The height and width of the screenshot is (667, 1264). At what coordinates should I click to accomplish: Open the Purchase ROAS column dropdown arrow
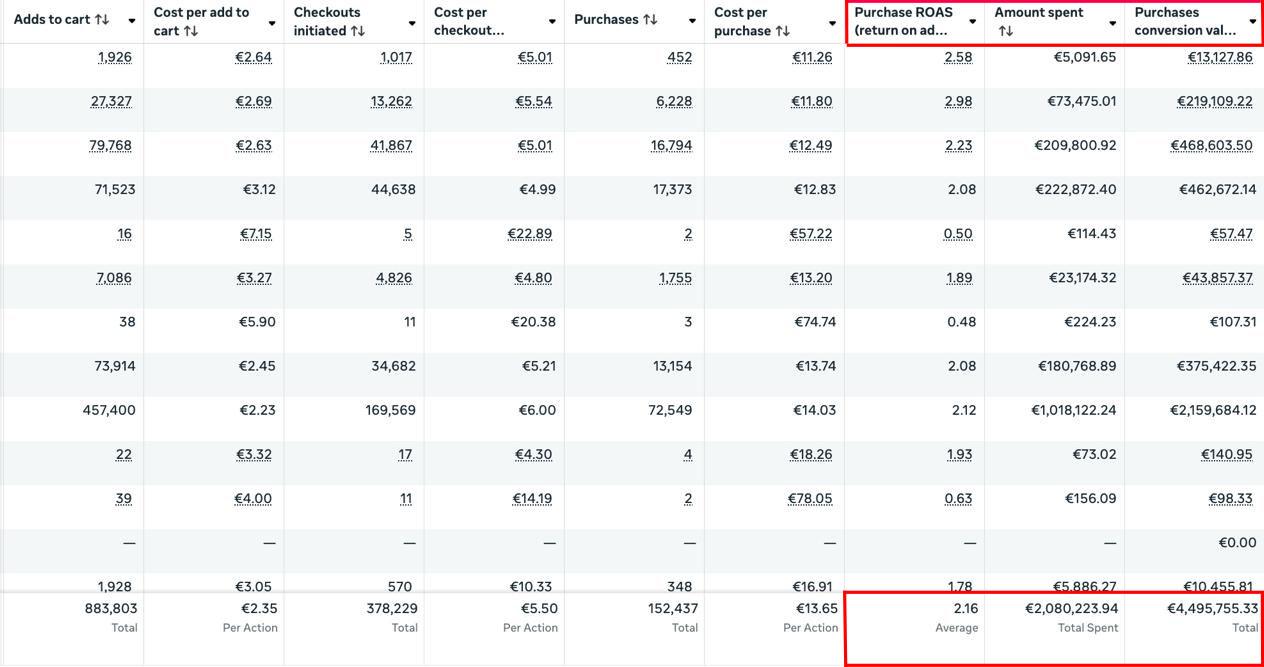tap(972, 22)
